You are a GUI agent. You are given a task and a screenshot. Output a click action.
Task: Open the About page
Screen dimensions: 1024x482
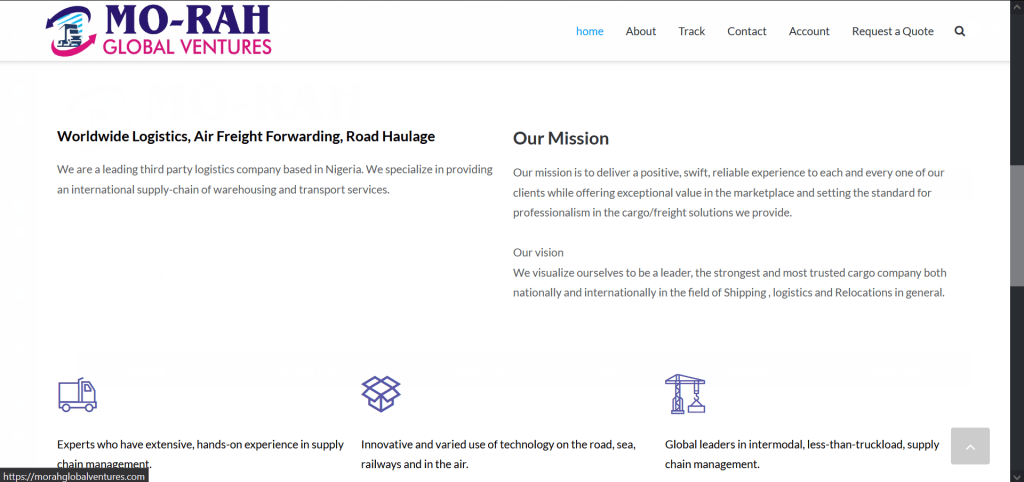[x=641, y=31]
